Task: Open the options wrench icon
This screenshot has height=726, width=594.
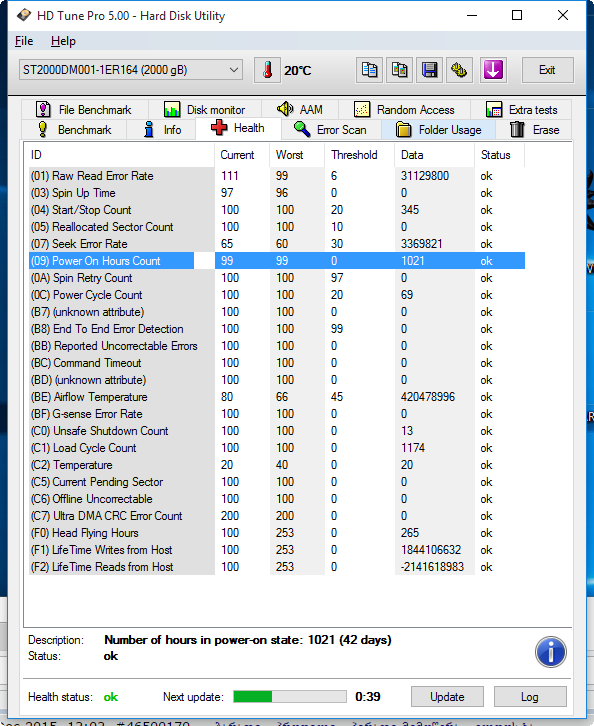Action: coord(459,70)
